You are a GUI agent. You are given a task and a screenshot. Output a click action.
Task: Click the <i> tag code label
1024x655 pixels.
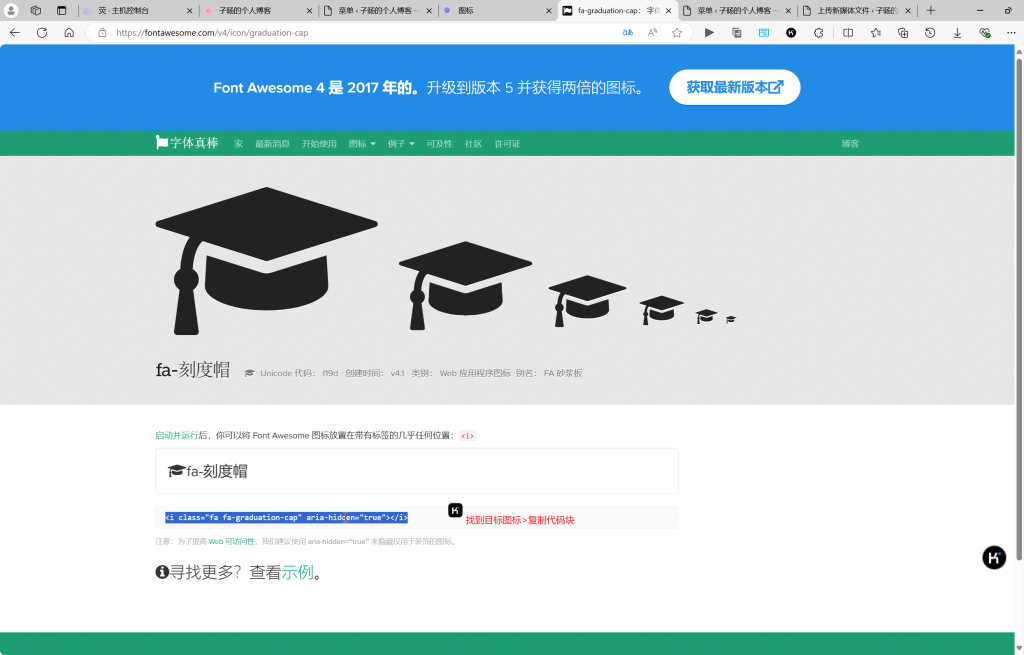468,436
